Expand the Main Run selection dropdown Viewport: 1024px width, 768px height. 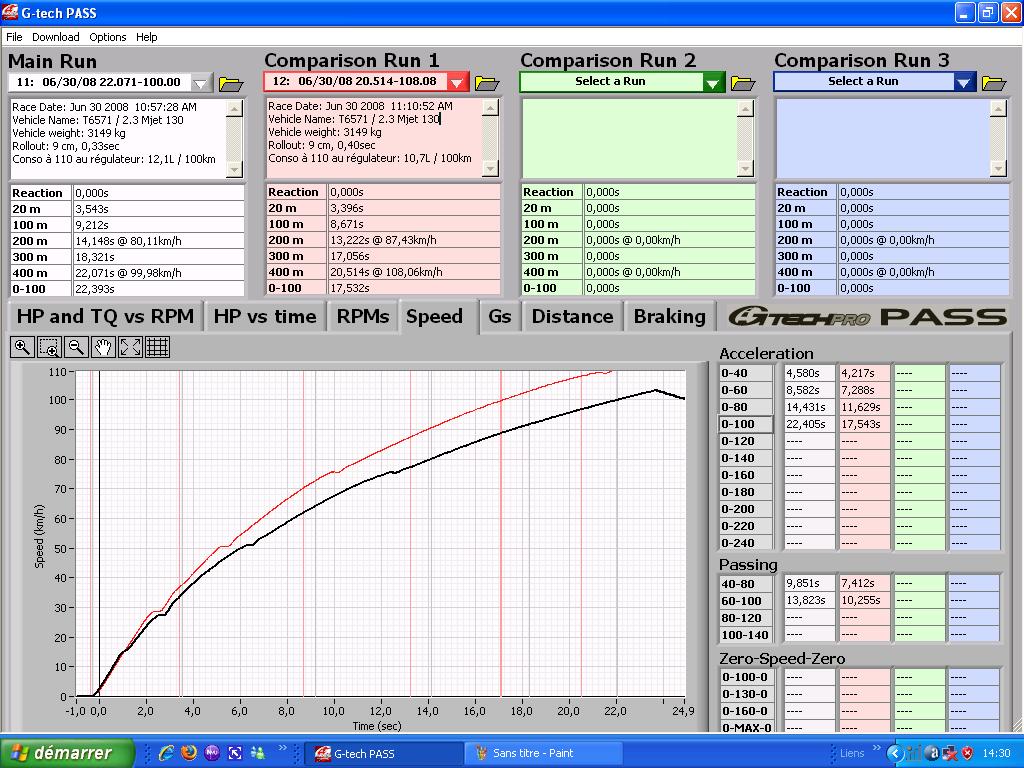tap(202, 83)
